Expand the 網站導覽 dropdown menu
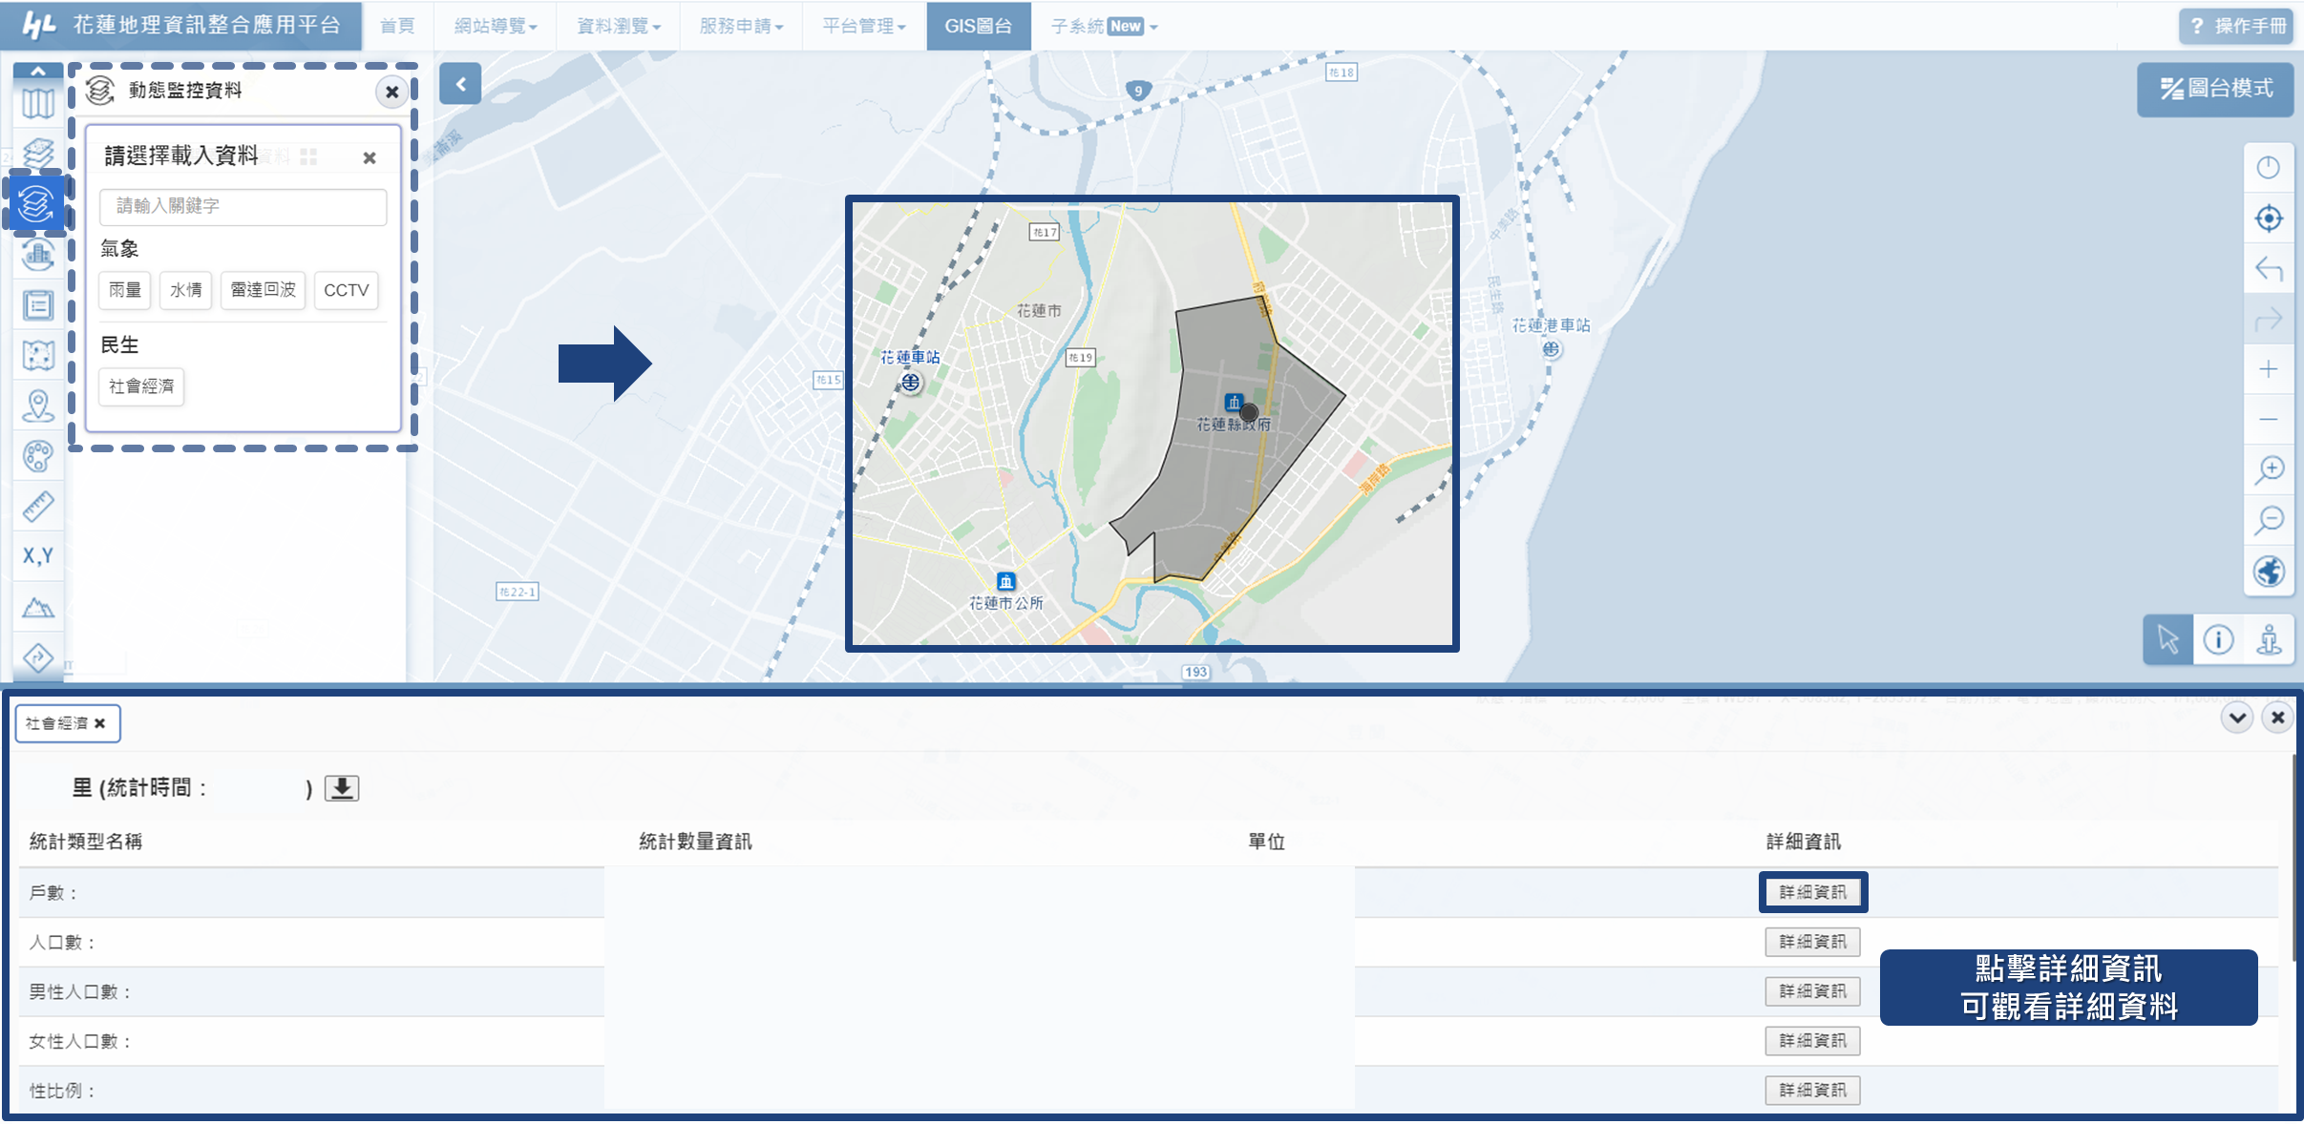2304x1124 pixels. (x=495, y=26)
